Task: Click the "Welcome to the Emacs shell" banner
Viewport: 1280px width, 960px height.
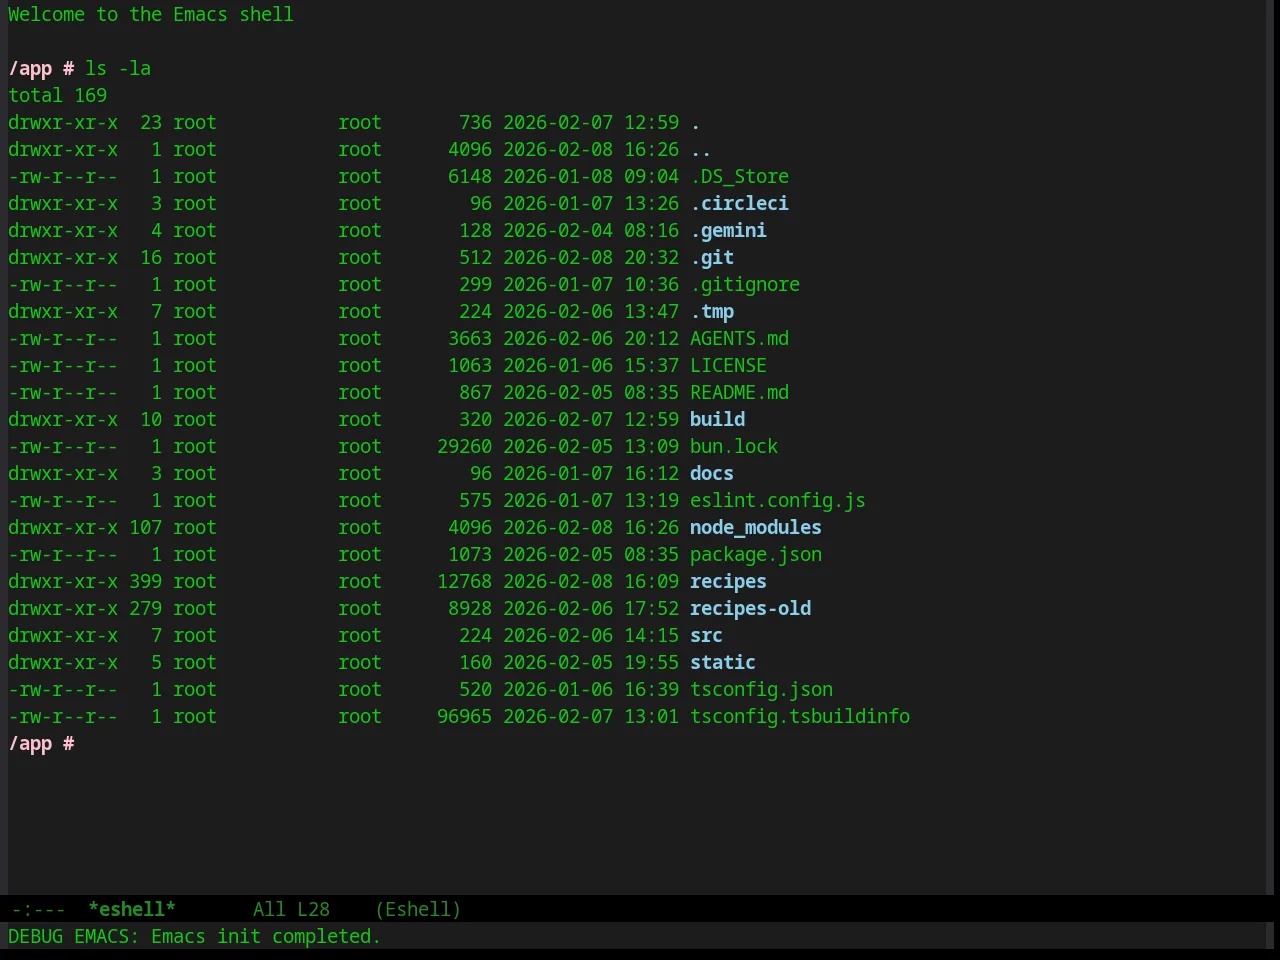Action: coord(151,15)
